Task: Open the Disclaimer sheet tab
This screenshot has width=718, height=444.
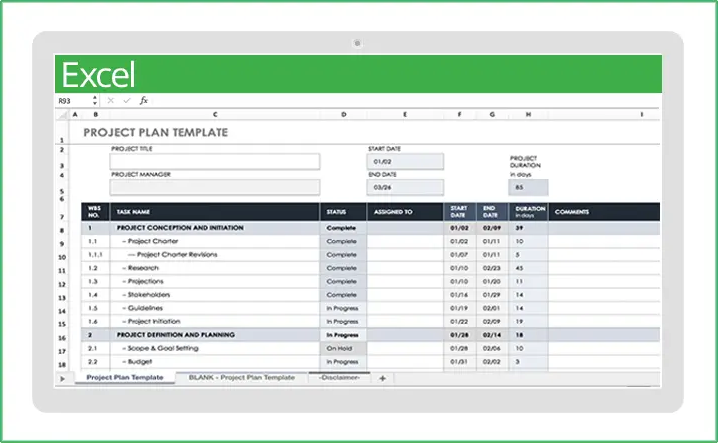Action: click(x=340, y=378)
